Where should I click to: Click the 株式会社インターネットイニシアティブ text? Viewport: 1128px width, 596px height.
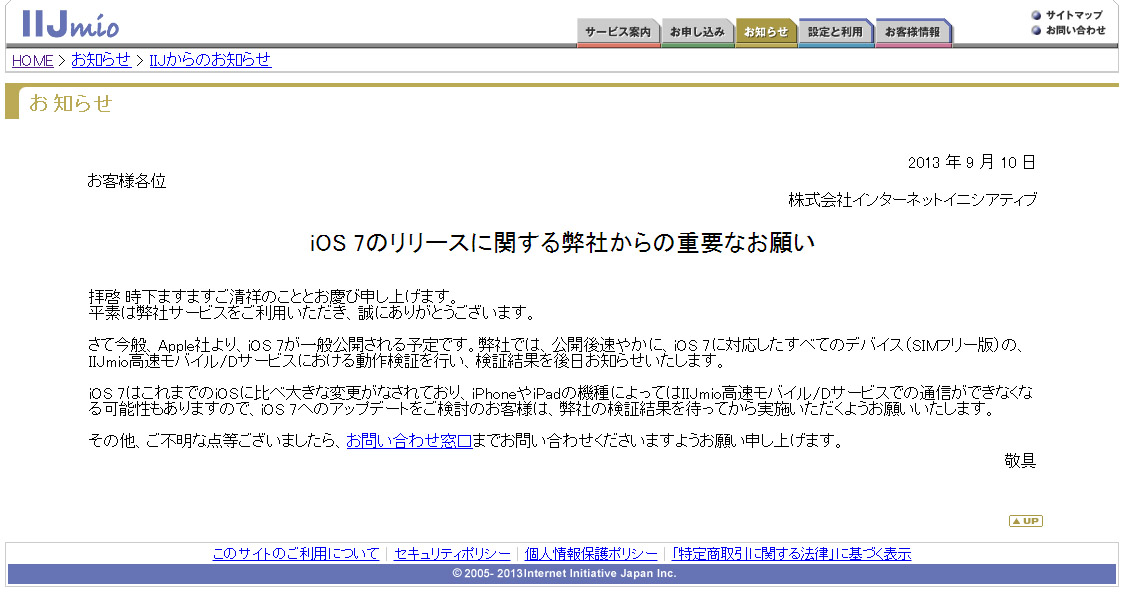click(x=912, y=199)
